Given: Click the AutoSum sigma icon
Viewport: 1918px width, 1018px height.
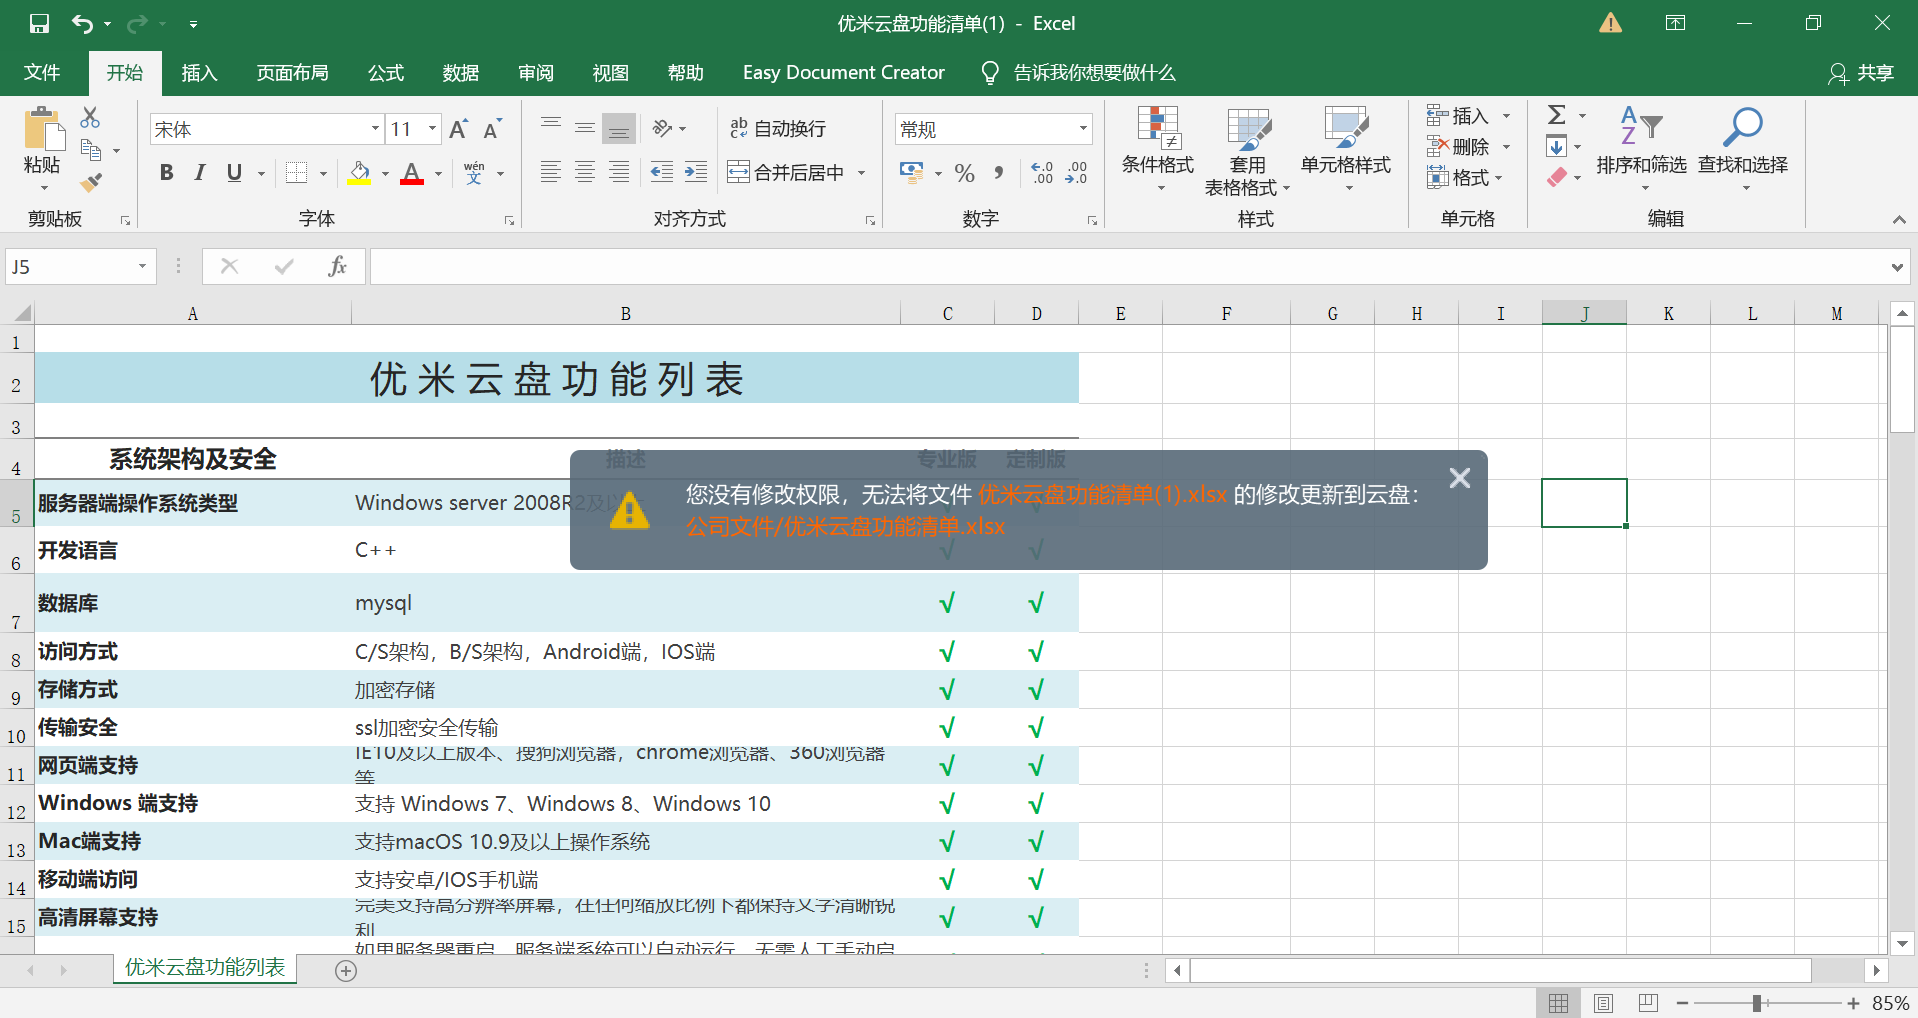Looking at the screenshot, I should (x=1556, y=115).
